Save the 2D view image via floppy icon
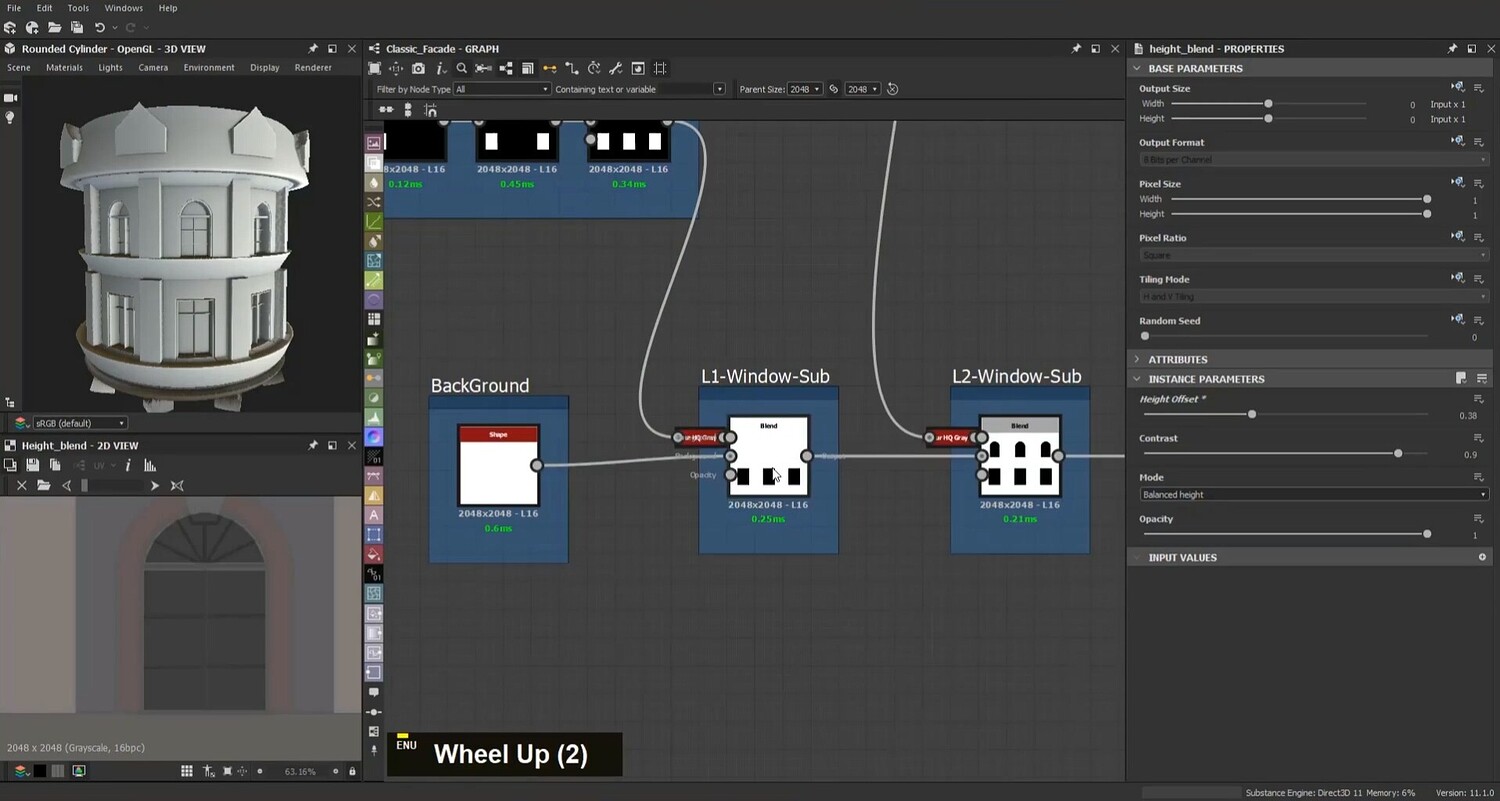Image resolution: width=1500 pixels, height=801 pixels. (33, 464)
